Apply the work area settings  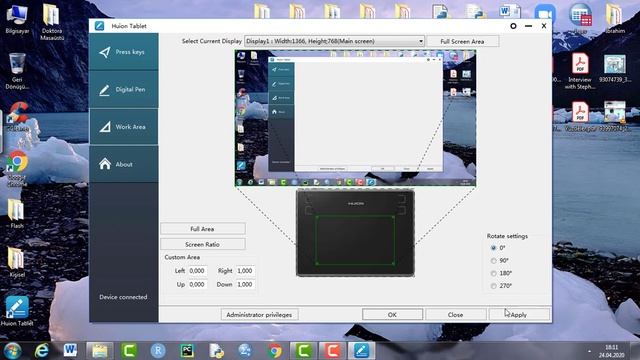tap(519, 315)
